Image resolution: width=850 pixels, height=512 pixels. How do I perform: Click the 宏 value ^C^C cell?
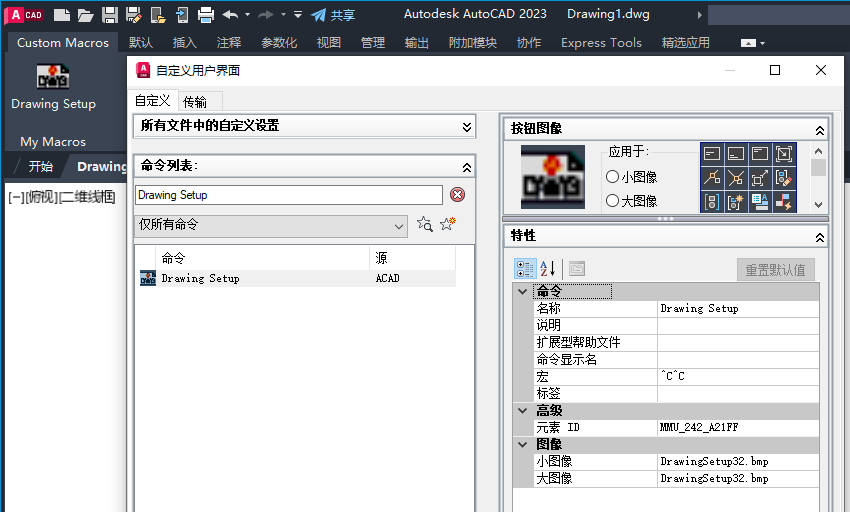point(738,376)
